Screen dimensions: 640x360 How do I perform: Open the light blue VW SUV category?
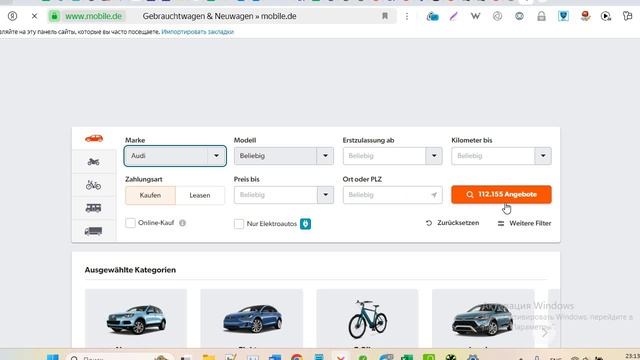[x=136, y=319]
